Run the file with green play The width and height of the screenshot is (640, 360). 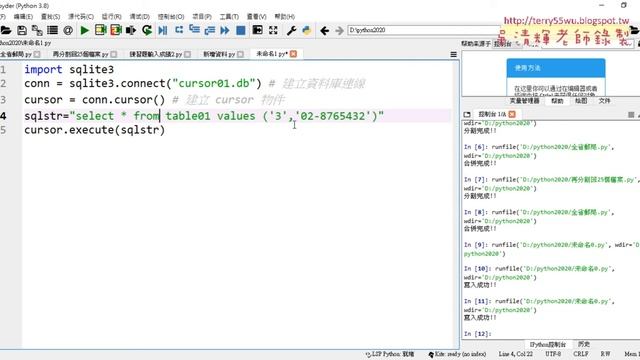[x=84, y=30]
